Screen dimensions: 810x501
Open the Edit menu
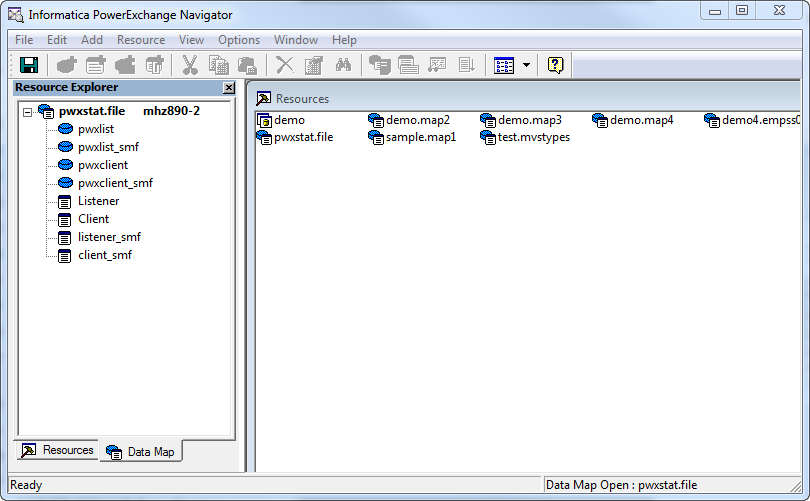(x=57, y=40)
